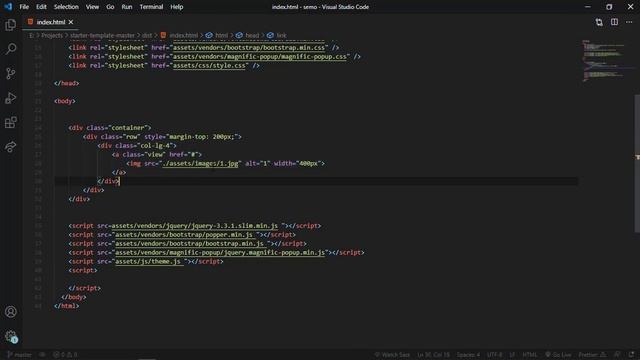Click the closing </html> tag
Image resolution: width=640 pixels, height=360 pixels.
pos(67,306)
